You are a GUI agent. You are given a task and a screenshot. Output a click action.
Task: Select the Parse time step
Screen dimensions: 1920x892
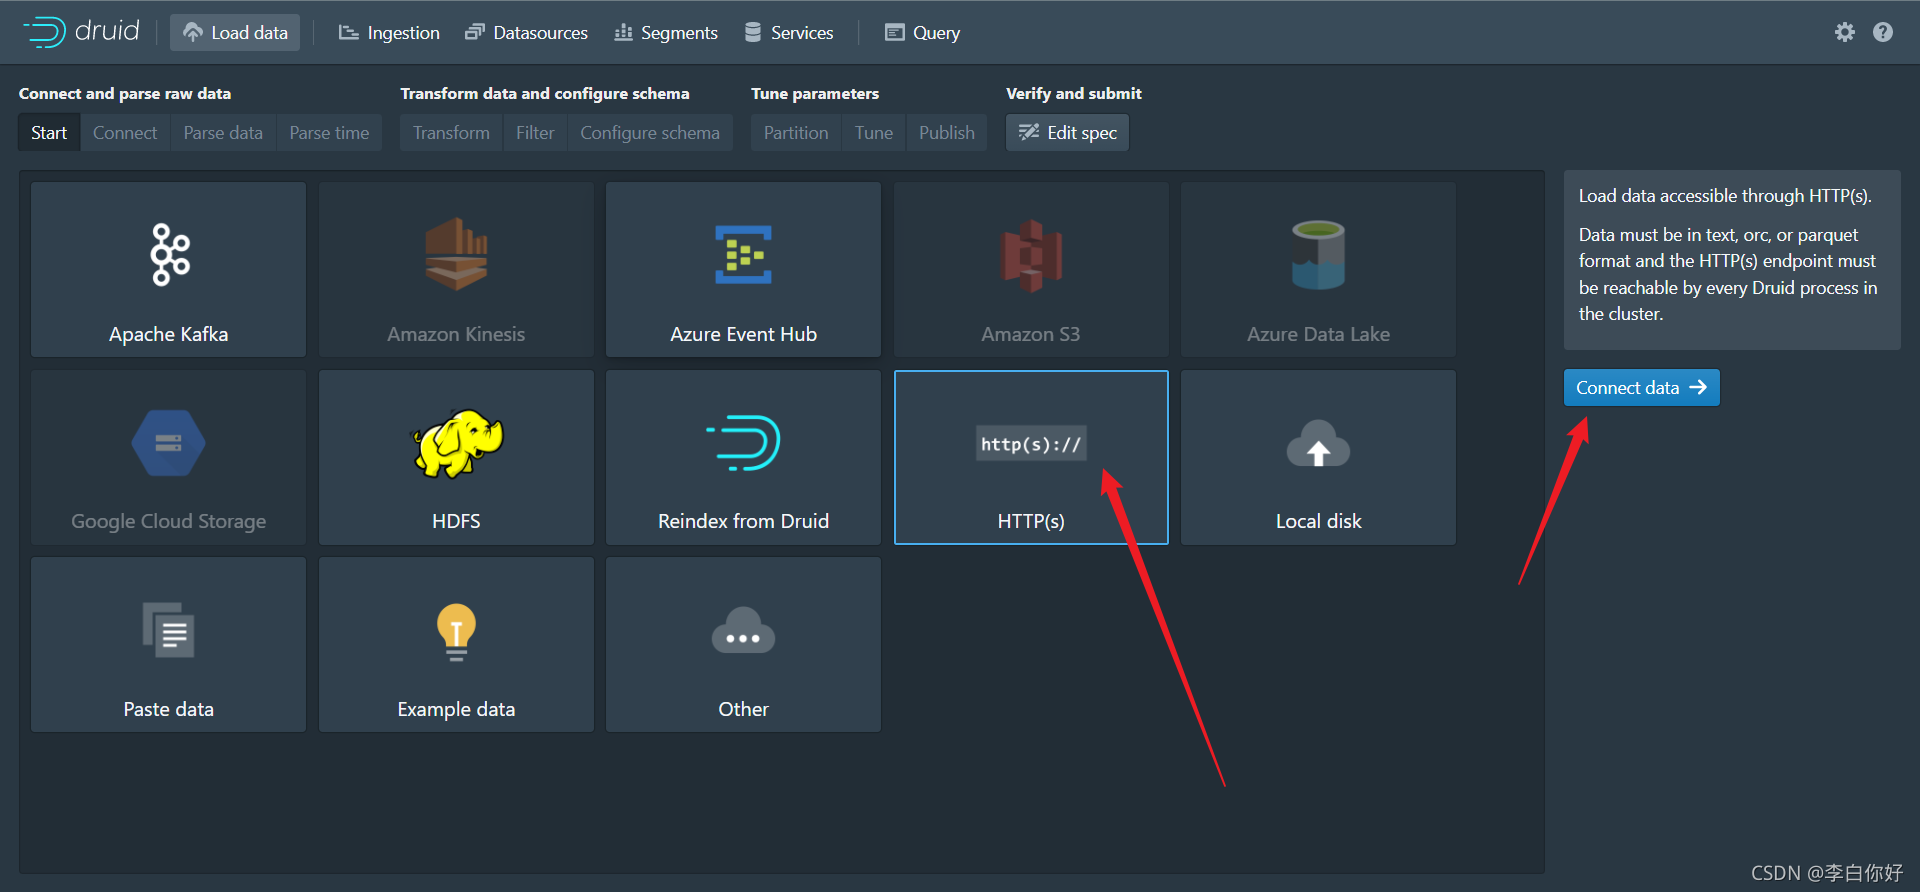329,133
